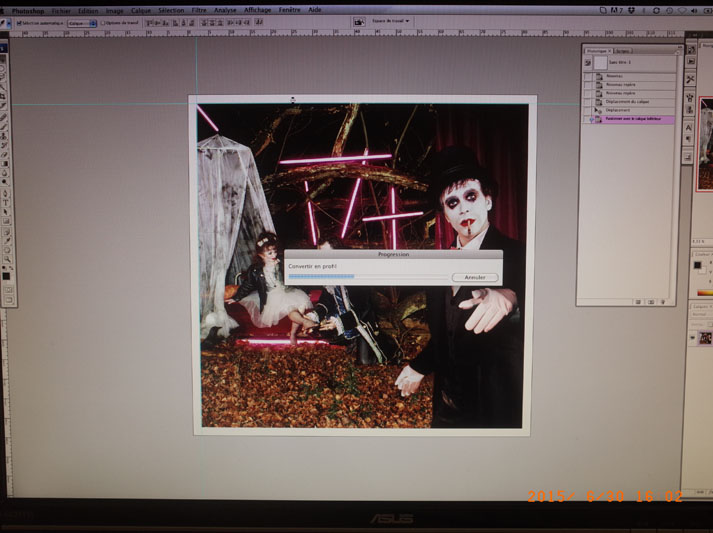Click the Navigator preview thumbnail
The image size is (713, 533).
click(705, 143)
